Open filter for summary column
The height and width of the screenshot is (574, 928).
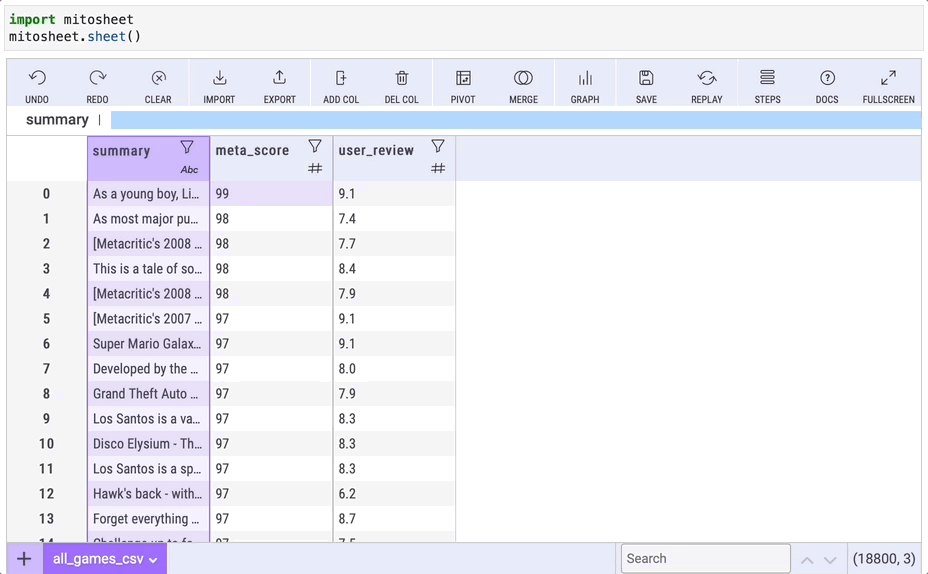coord(187,147)
